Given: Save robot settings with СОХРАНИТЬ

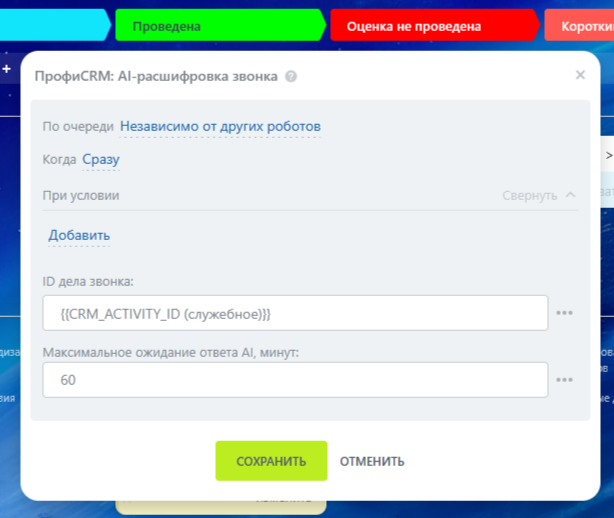Looking at the screenshot, I should tap(271, 461).
